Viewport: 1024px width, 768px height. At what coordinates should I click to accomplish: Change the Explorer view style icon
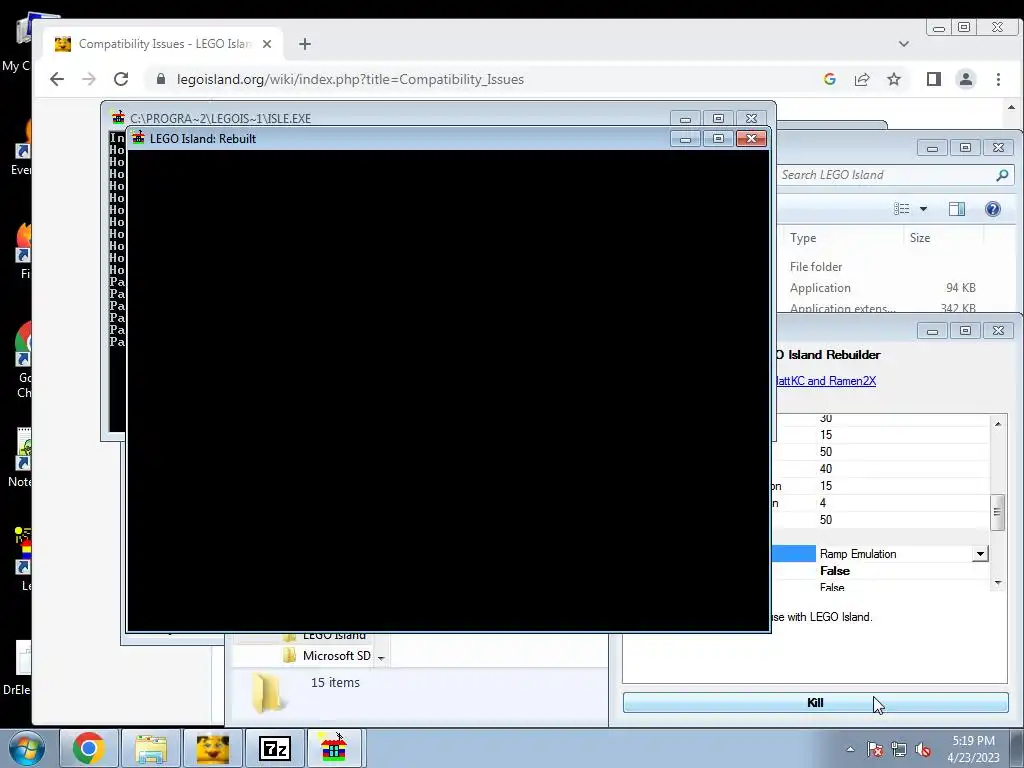coord(902,209)
